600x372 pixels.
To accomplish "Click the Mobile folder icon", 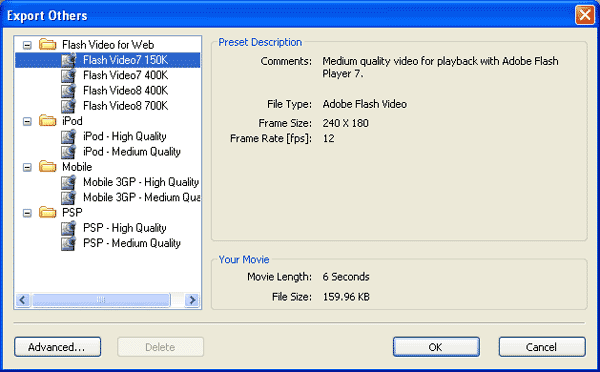I will 47,167.
